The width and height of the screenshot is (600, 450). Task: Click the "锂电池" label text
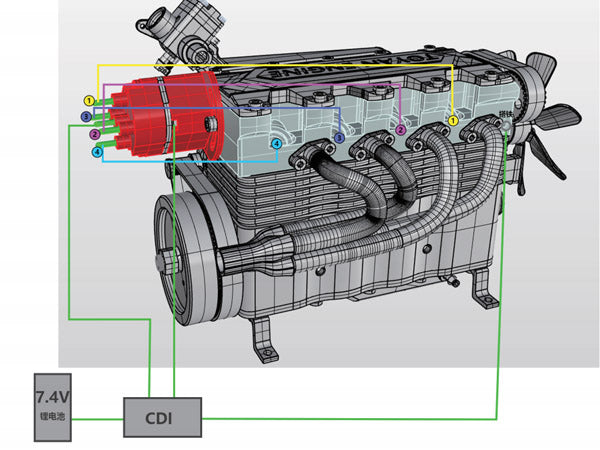52,416
